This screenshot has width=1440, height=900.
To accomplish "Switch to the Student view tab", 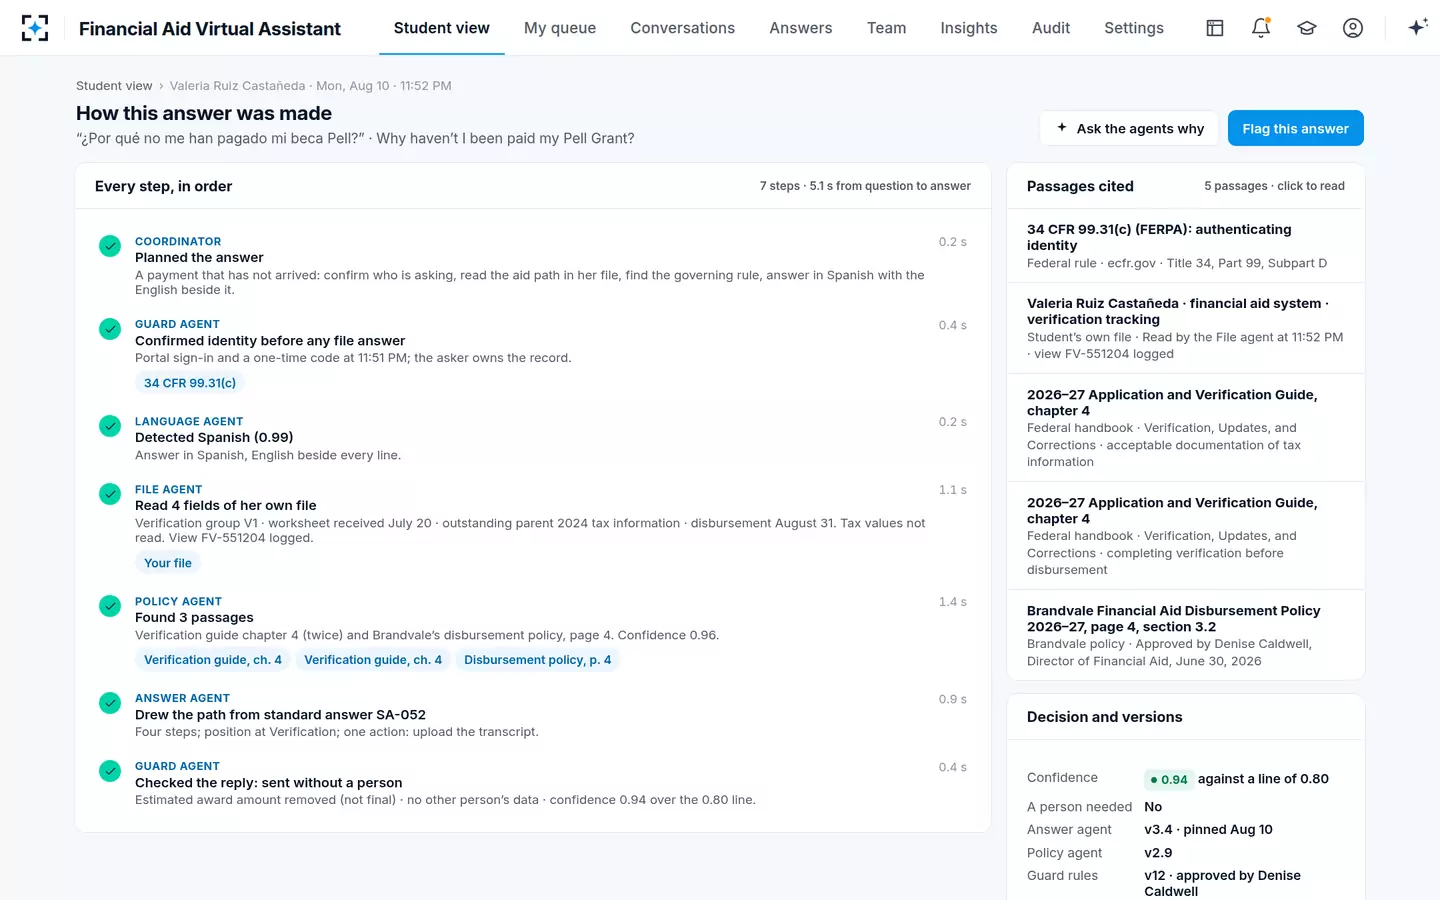I will (442, 28).
